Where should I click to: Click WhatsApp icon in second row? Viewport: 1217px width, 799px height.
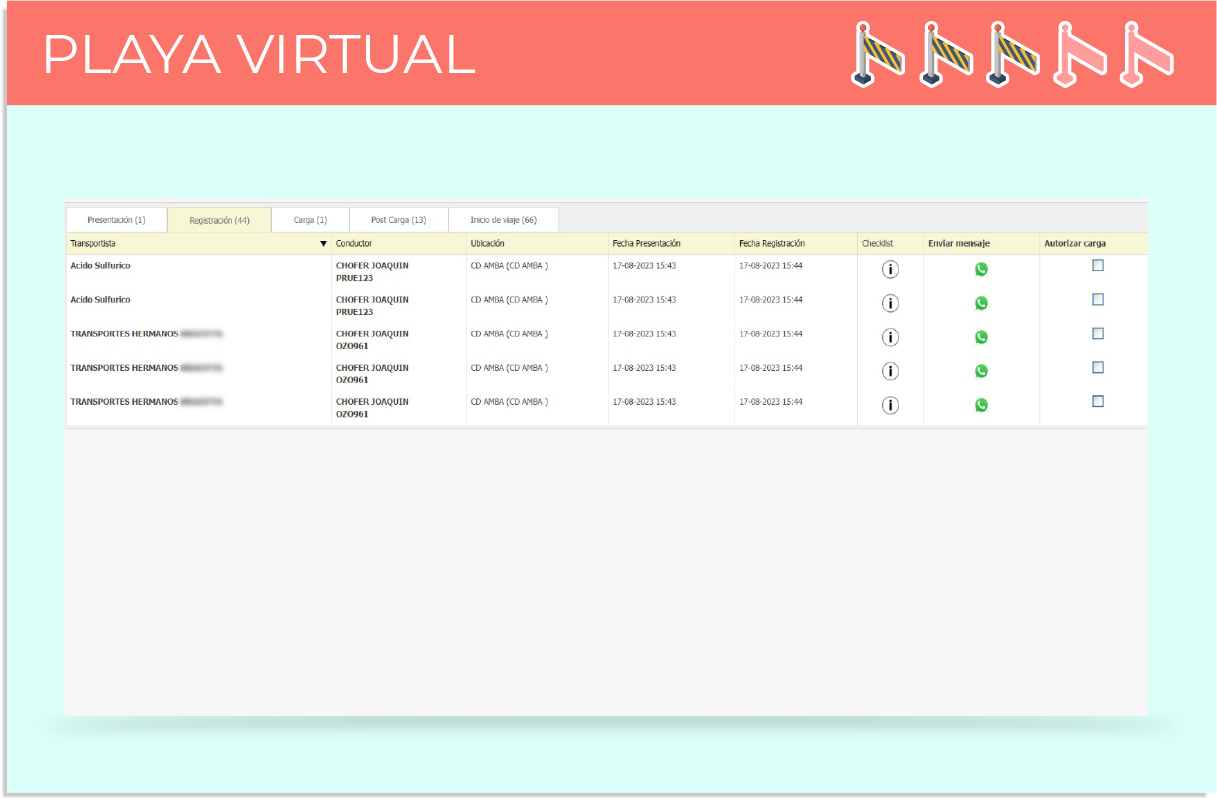pos(981,303)
